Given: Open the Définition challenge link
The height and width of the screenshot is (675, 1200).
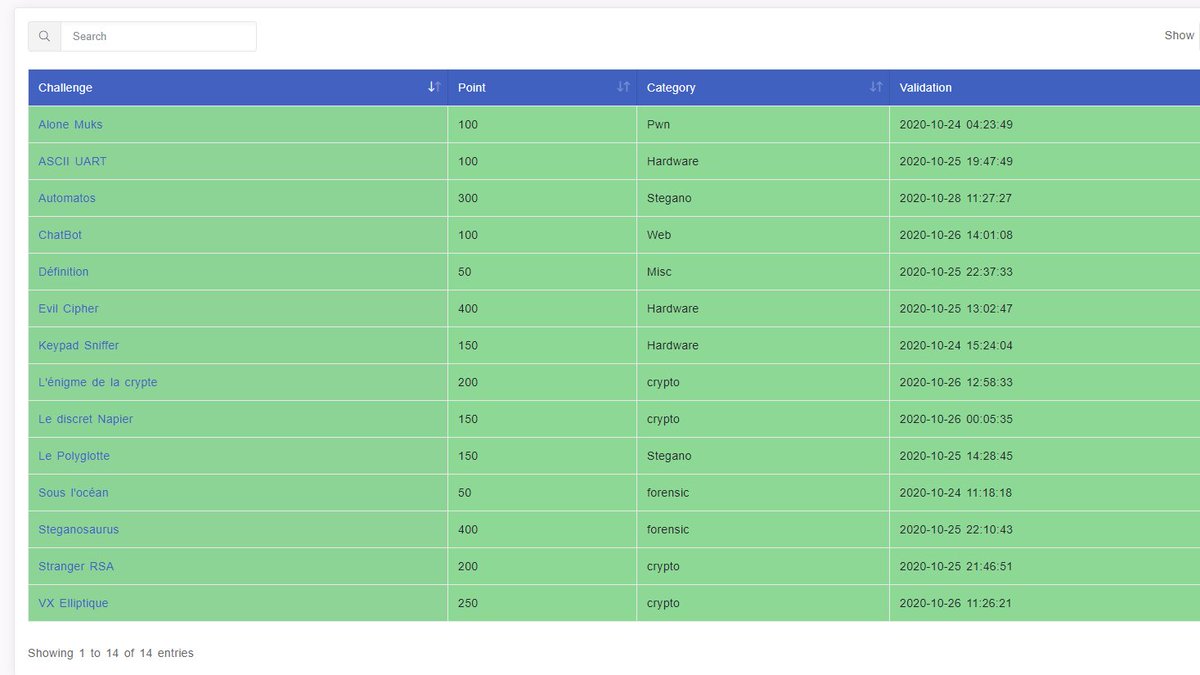Looking at the screenshot, I should tap(63, 272).
